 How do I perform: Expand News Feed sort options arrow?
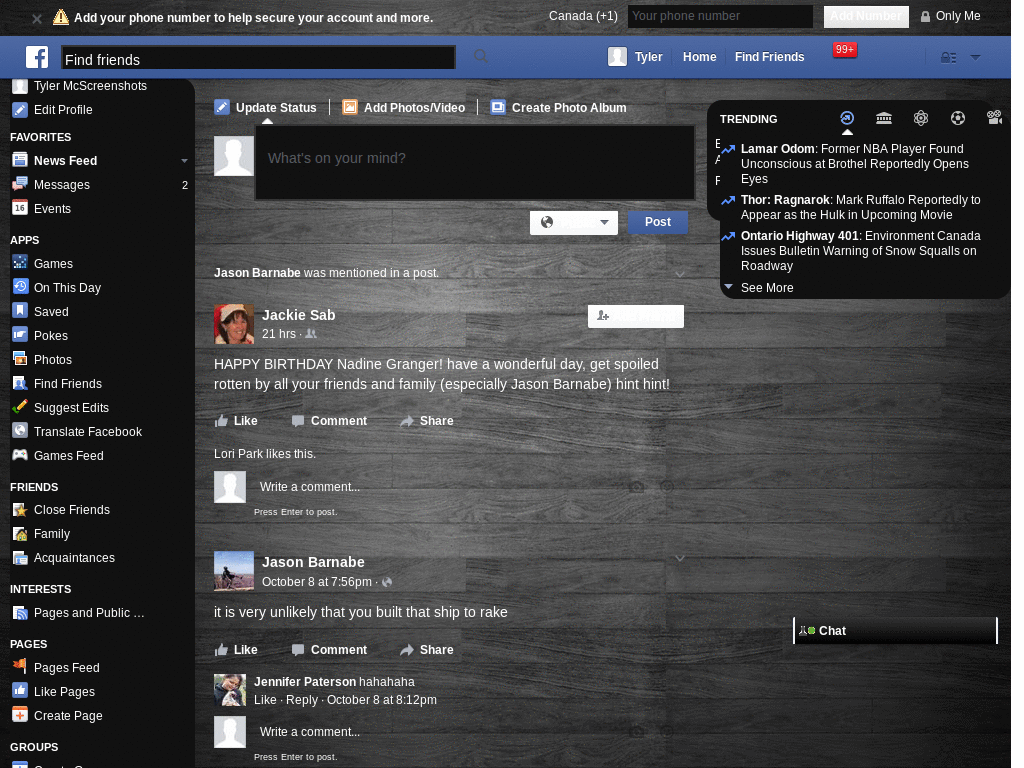[x=184, y=161]
